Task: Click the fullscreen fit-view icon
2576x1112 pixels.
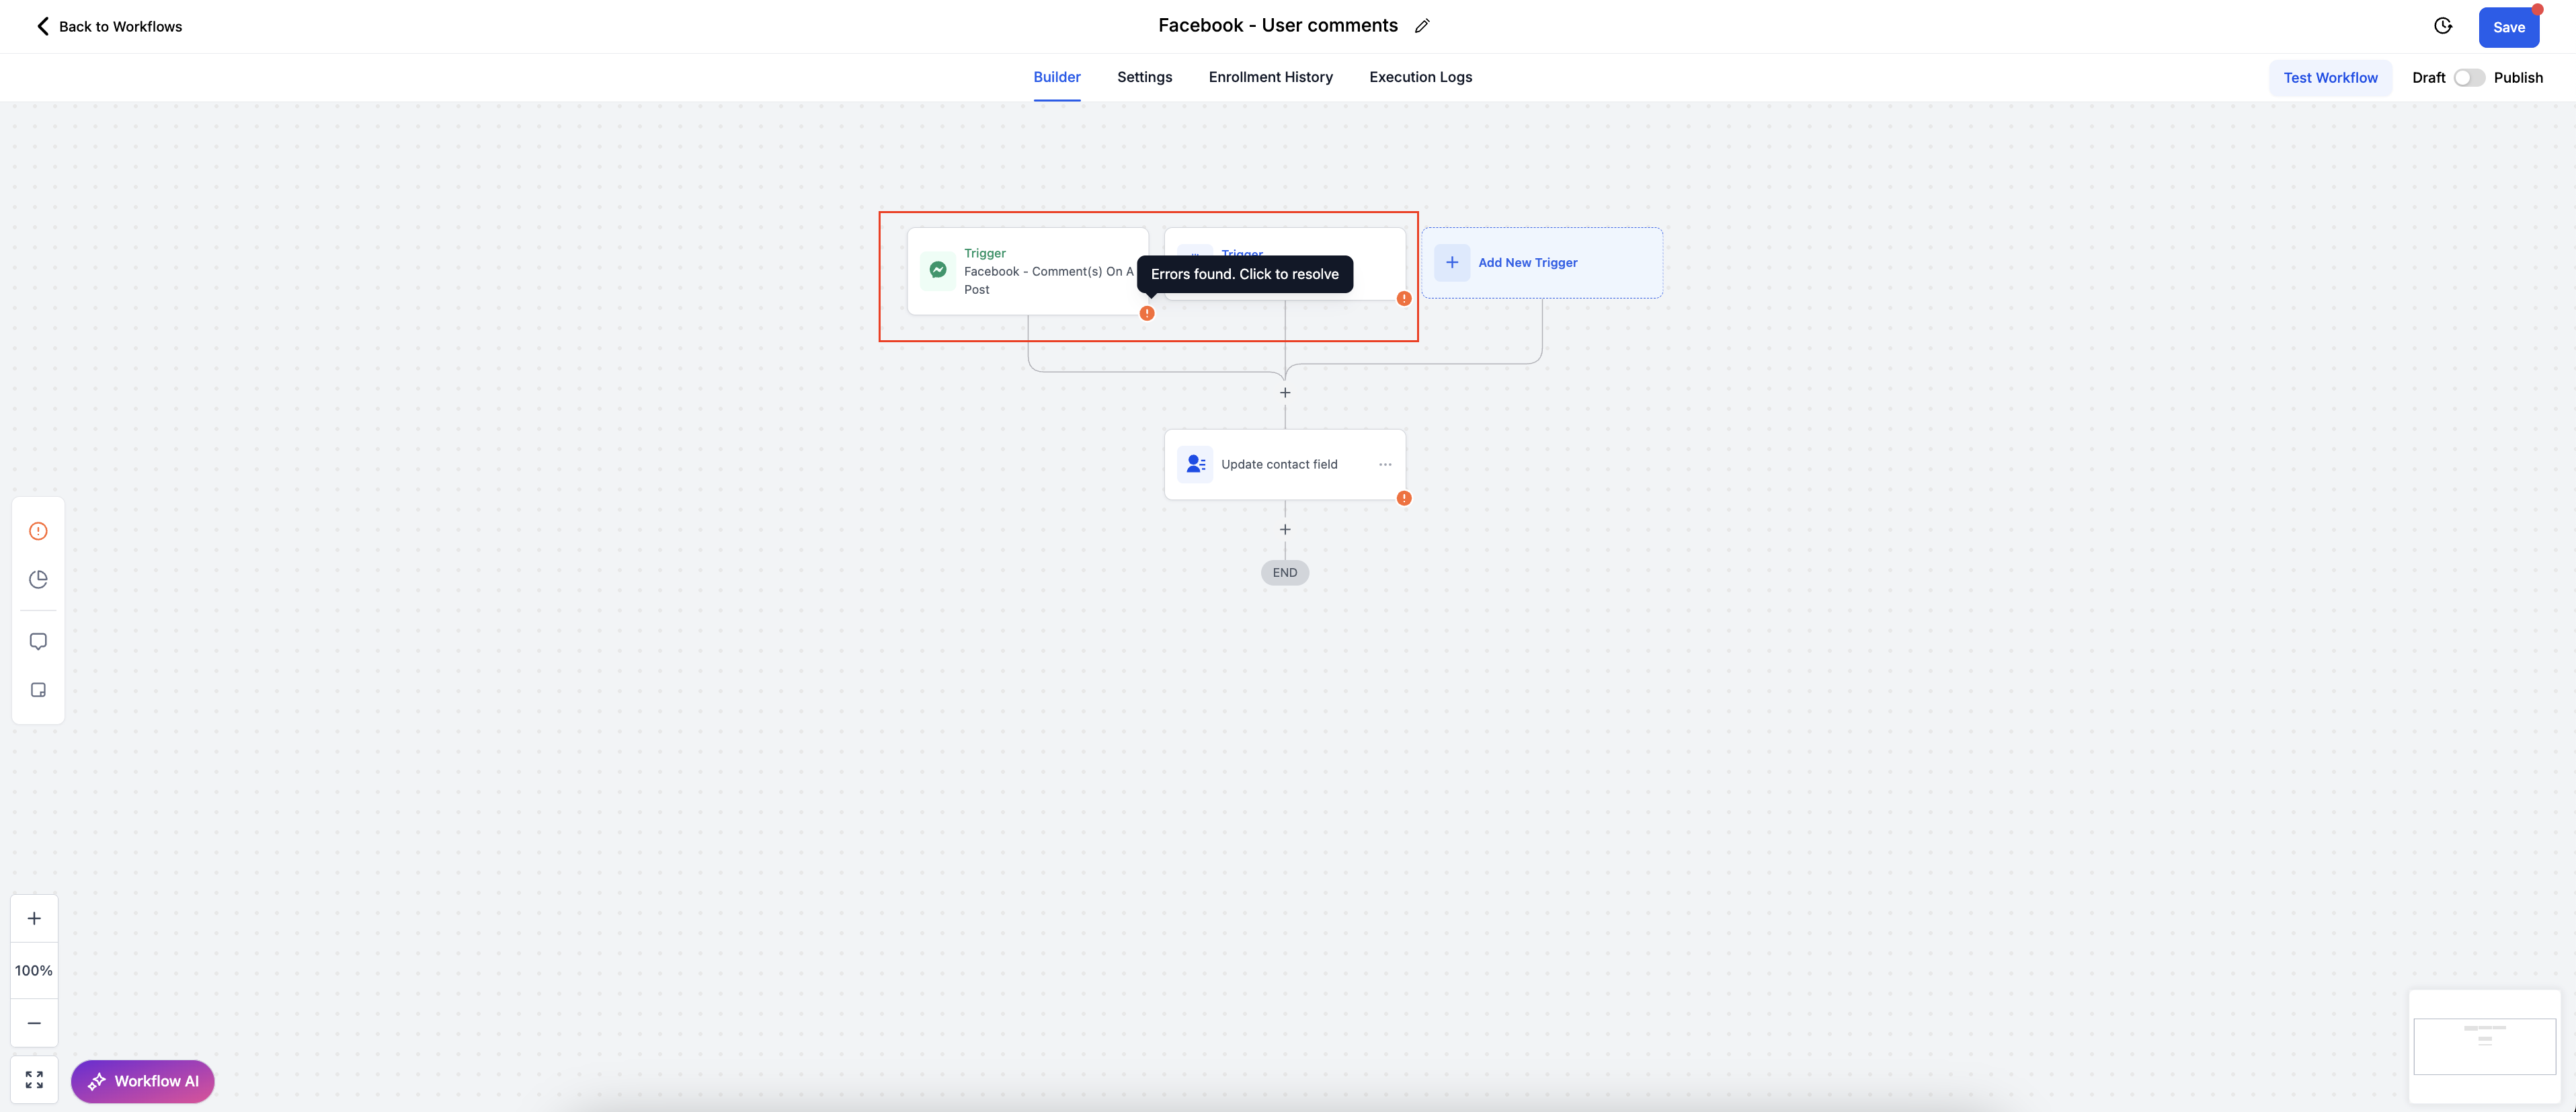Action: (34, 1080)
